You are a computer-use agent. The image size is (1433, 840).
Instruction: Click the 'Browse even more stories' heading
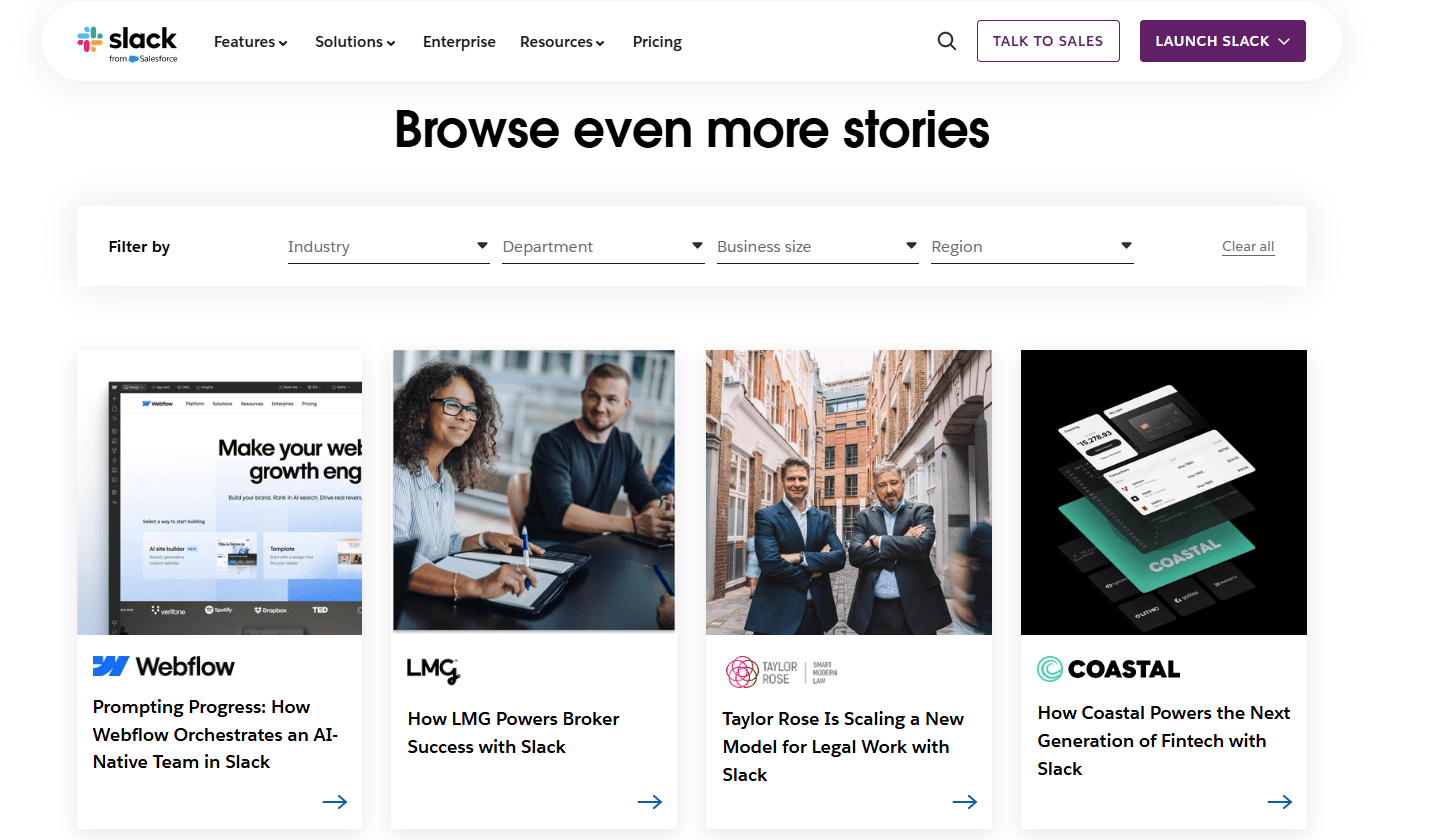pyautogui.click(x=692, y=130)
